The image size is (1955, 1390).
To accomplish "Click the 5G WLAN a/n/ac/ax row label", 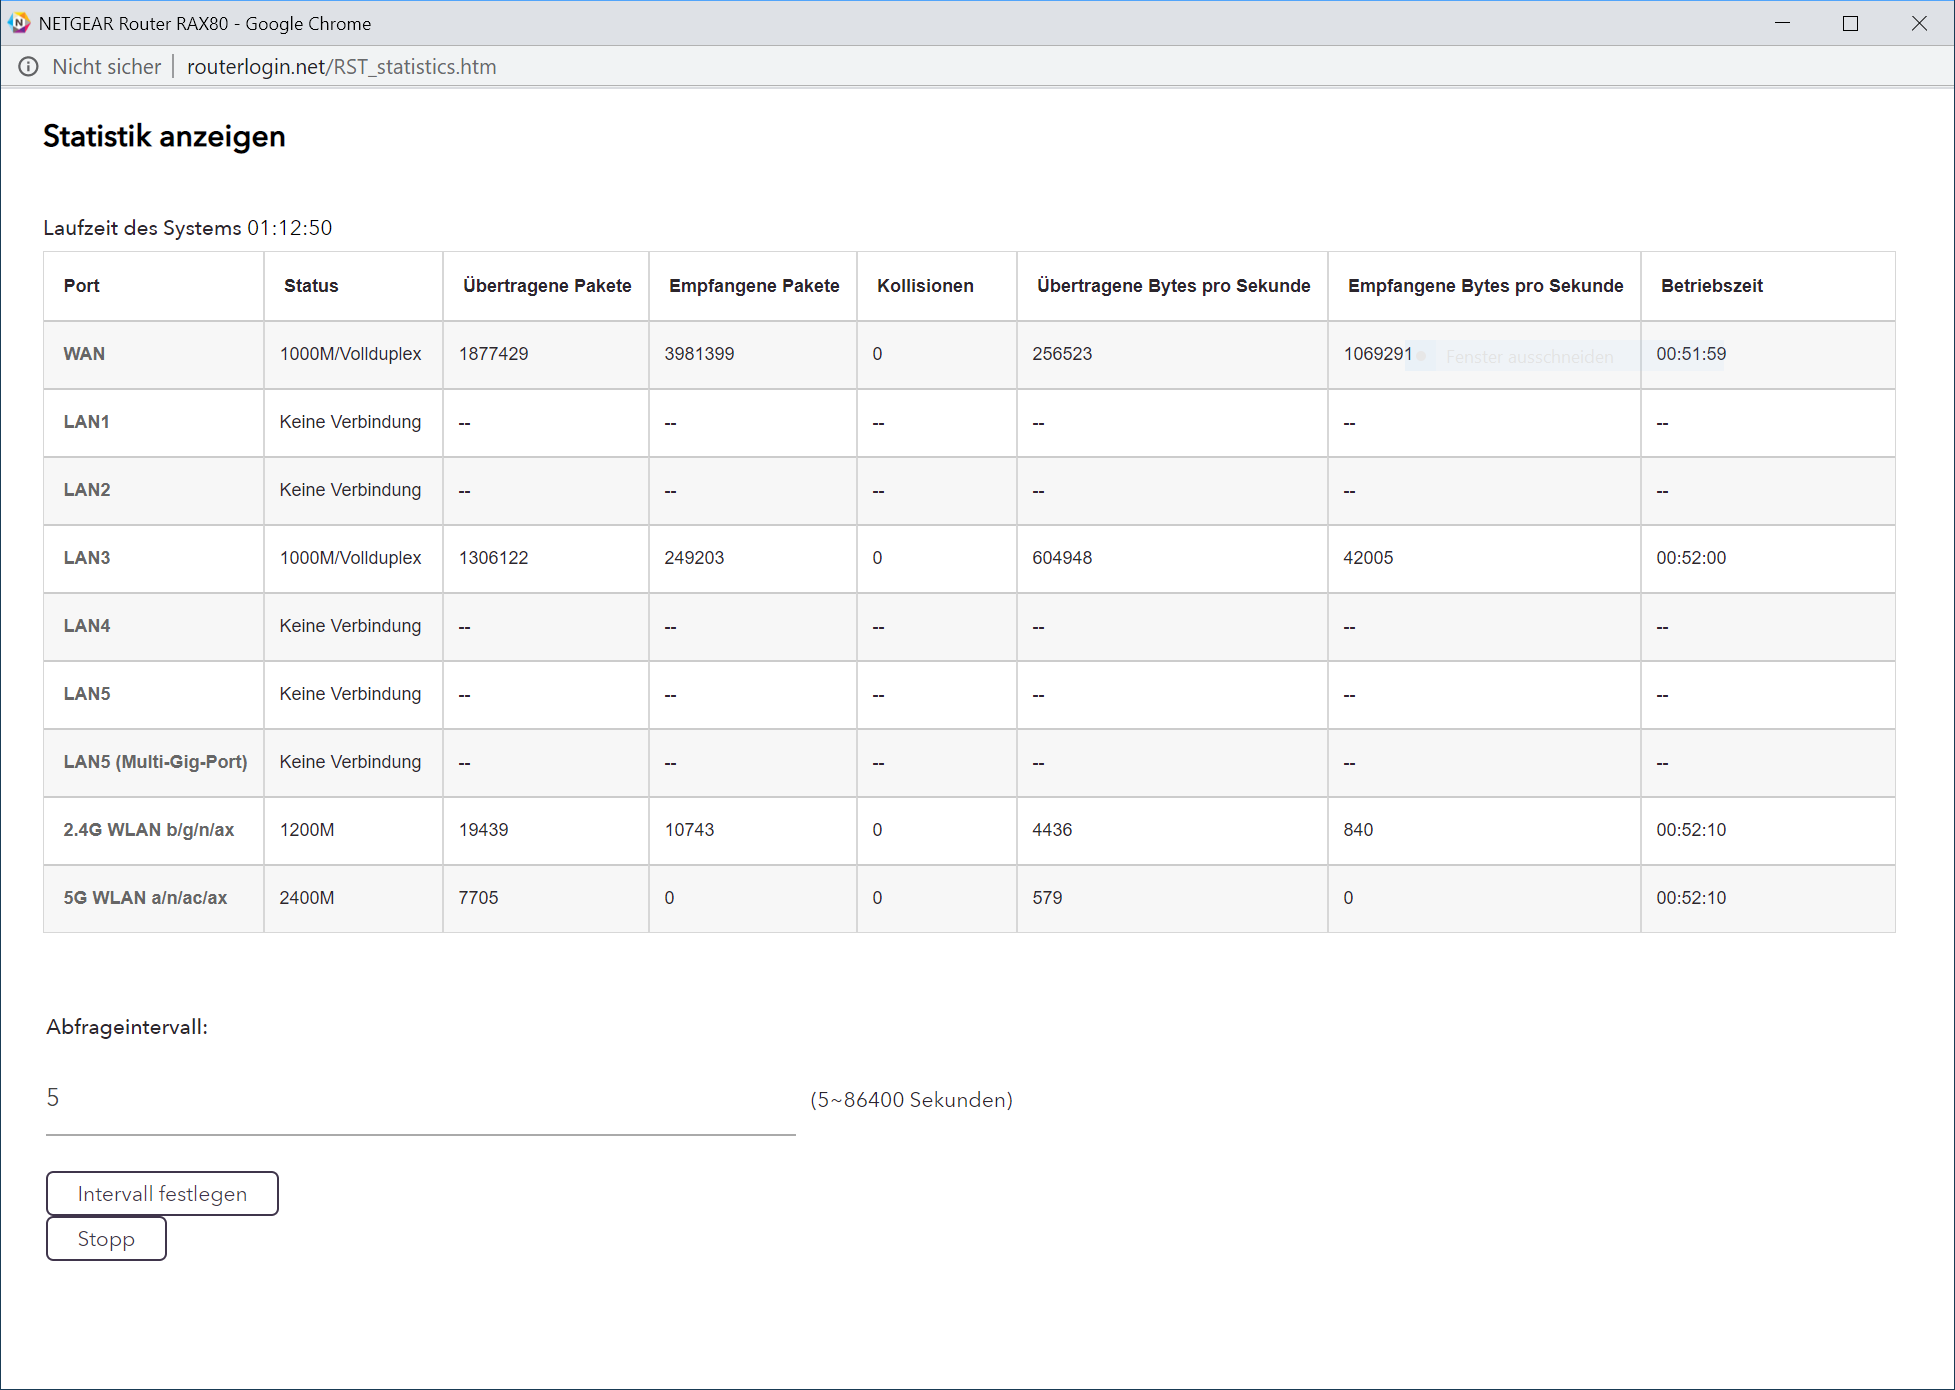I will (145, 898).
